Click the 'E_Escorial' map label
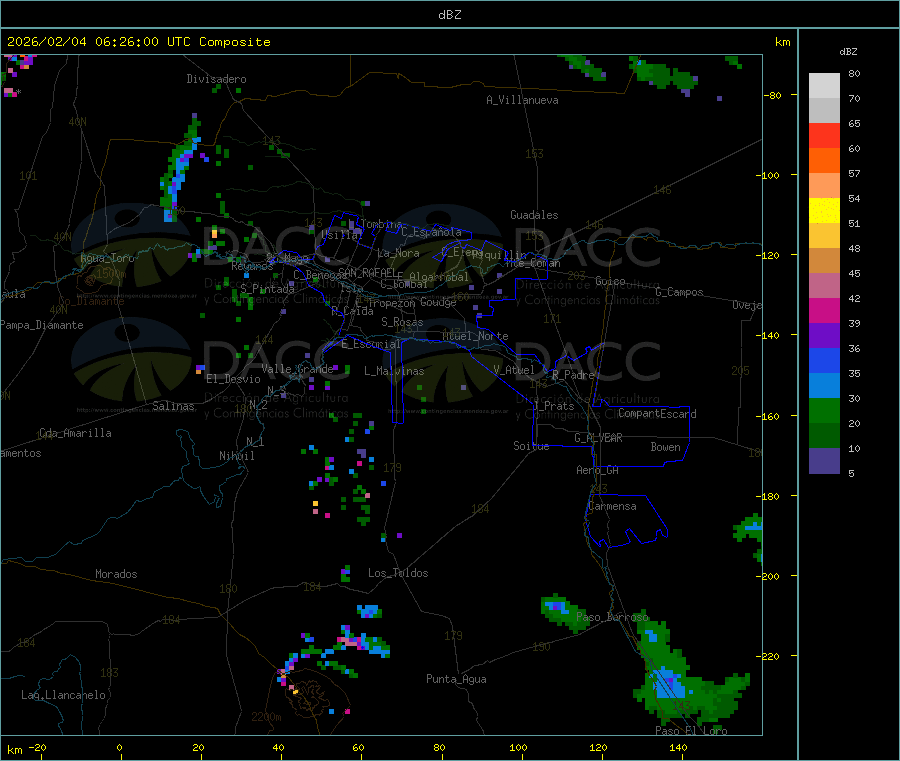 [371, 344]
